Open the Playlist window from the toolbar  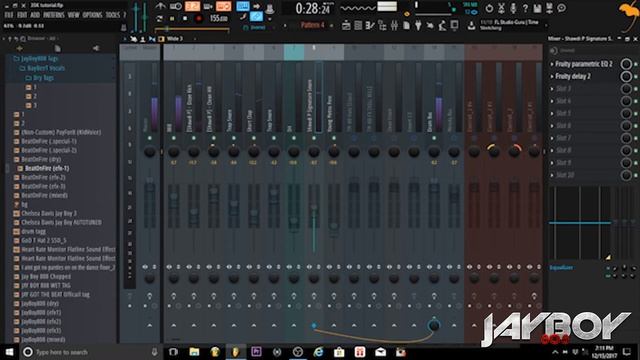tap(346, 26)
